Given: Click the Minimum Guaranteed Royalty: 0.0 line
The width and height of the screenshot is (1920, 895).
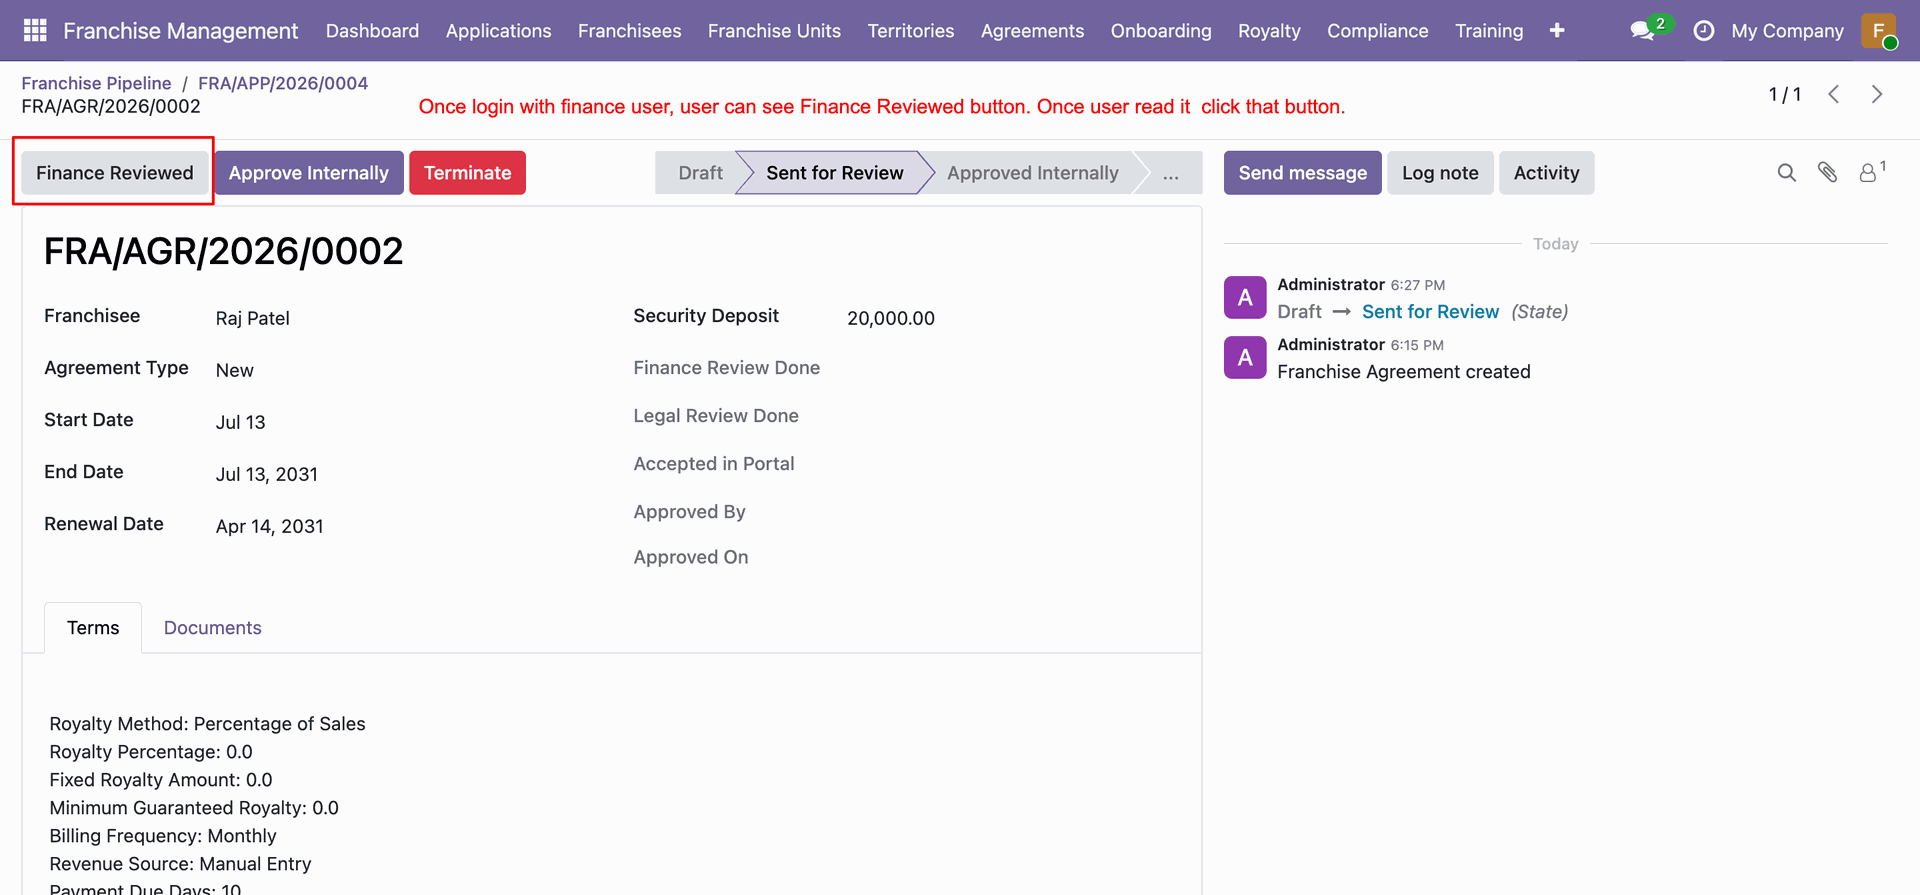Looking at the screenshot, I should [194, 808].
